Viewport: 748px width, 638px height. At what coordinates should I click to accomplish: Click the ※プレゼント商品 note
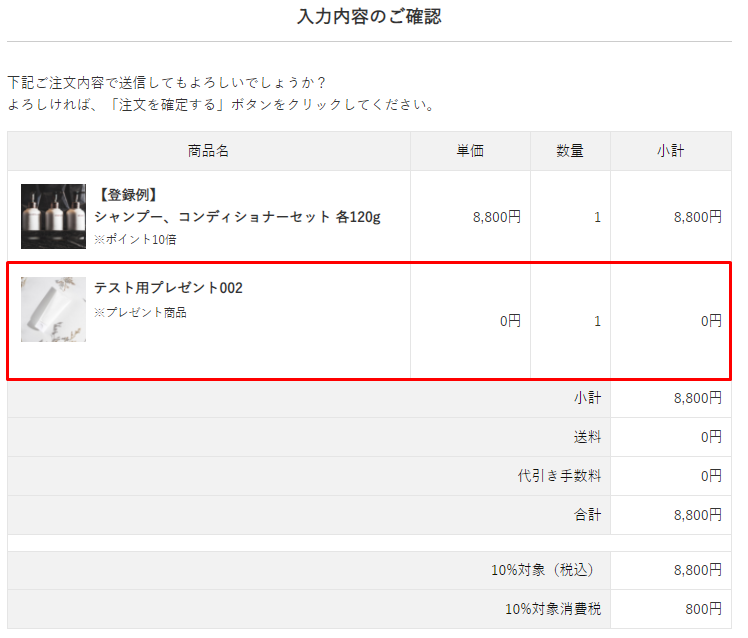point(140,312)
